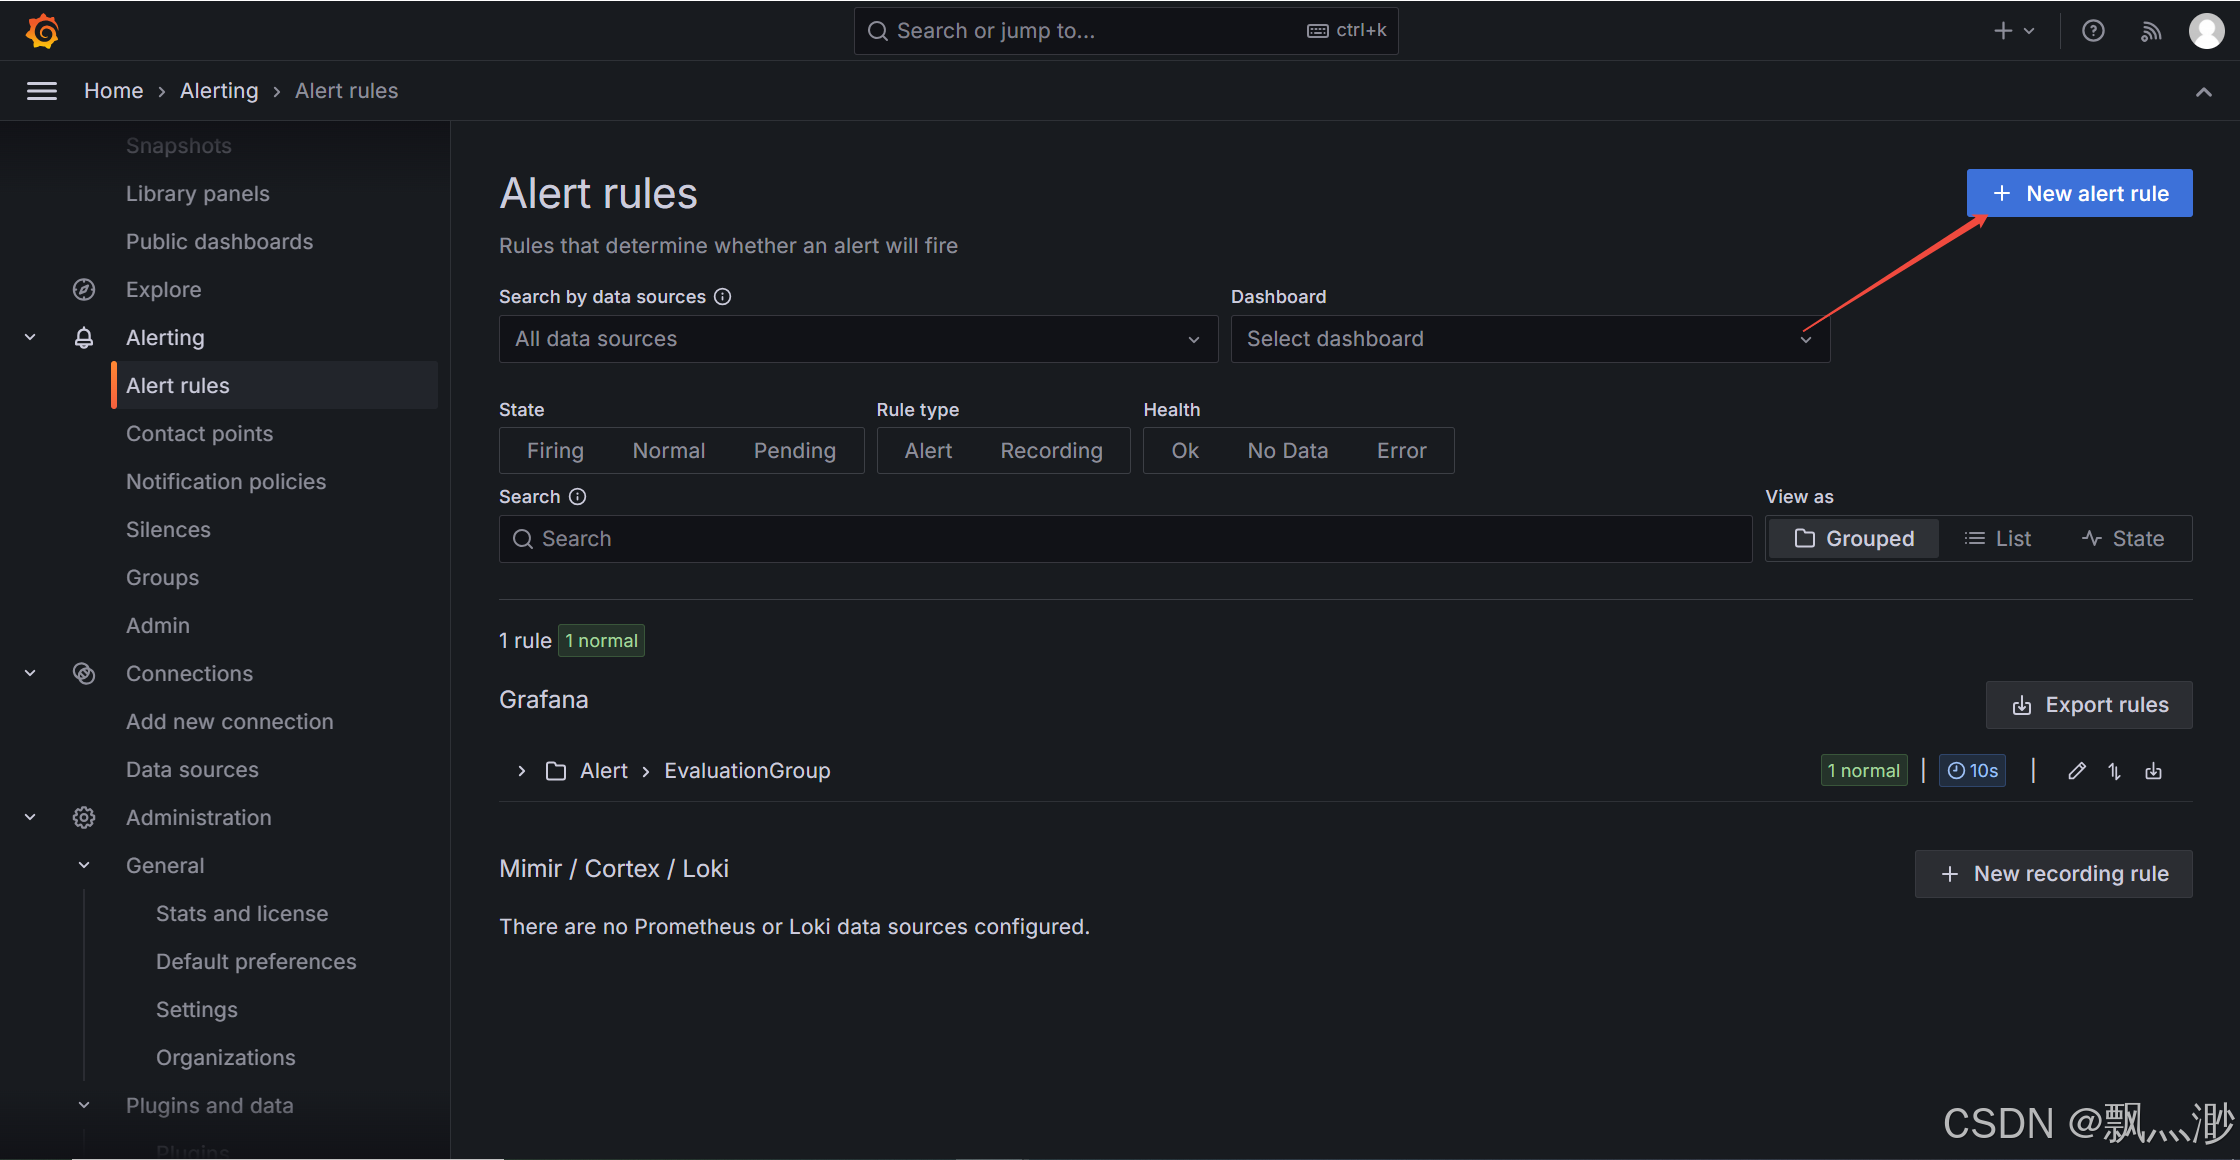Click the rules Search input field
Image resolution: width=2240 pixels, height=1160 pixels.
pos(1126,539)
